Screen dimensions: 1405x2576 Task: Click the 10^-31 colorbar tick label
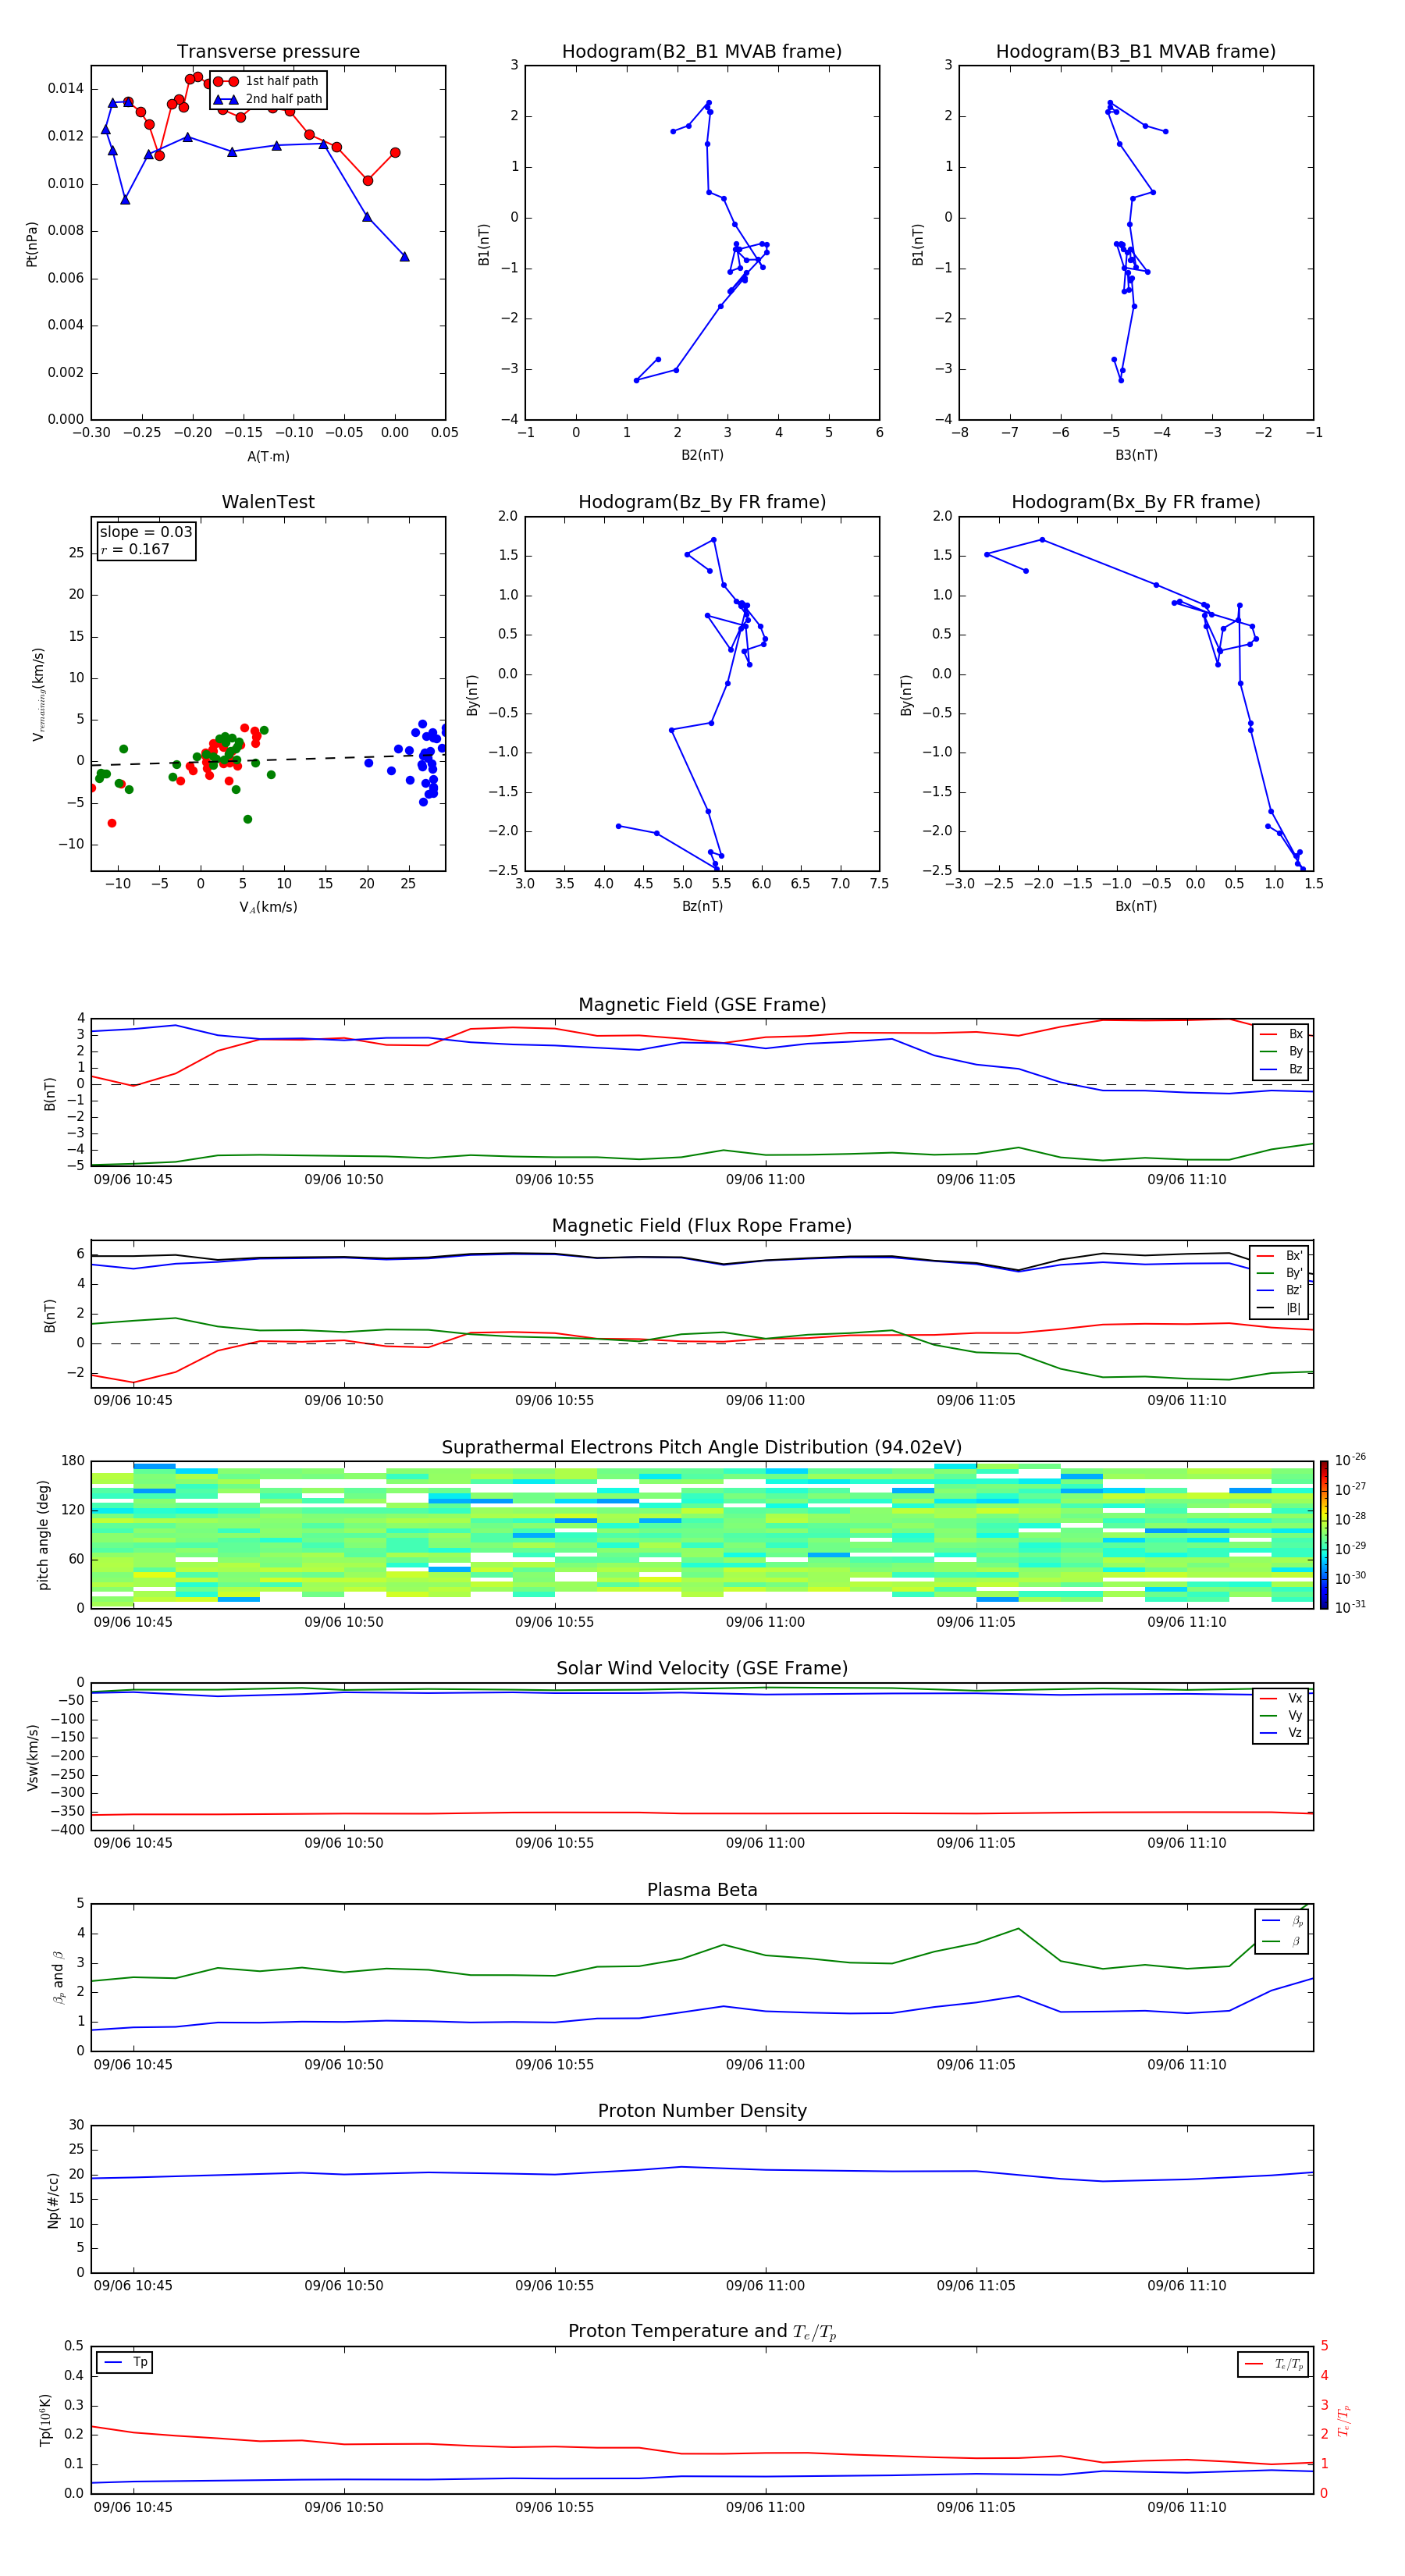(1350, 1607)
